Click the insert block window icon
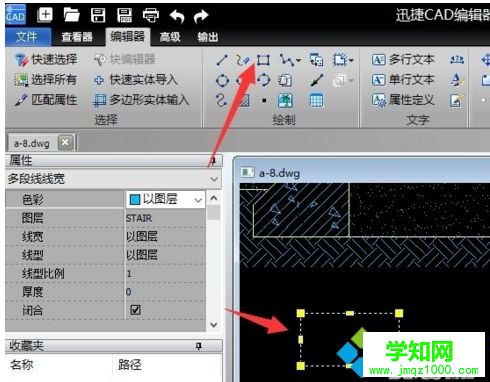The height and width of the screenshot is (382, 490). (316, 60)
